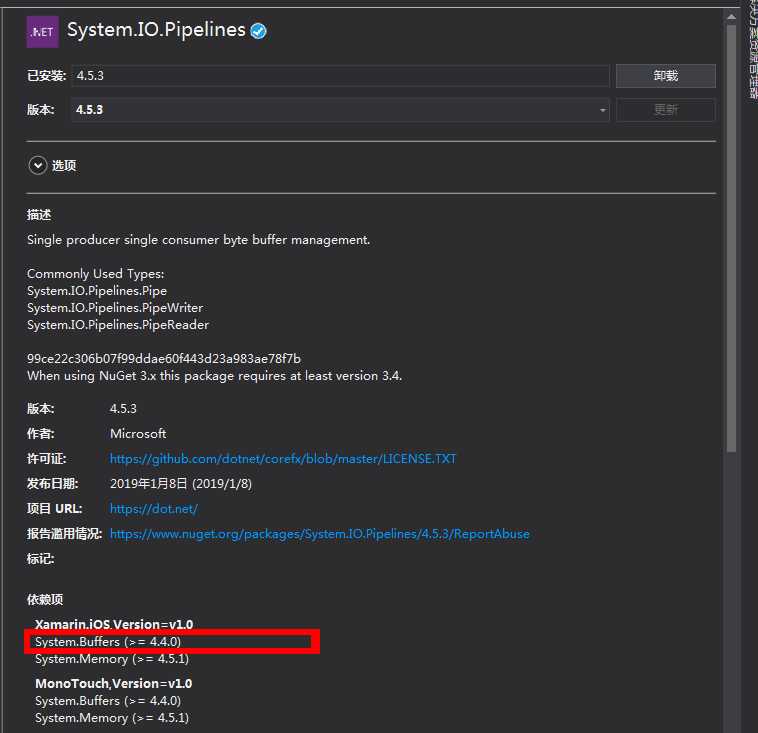Click the System.IO.Pipelines package title
Image resolution: width=758 pixels, height=733 pixels.
(x=156, y=30)
